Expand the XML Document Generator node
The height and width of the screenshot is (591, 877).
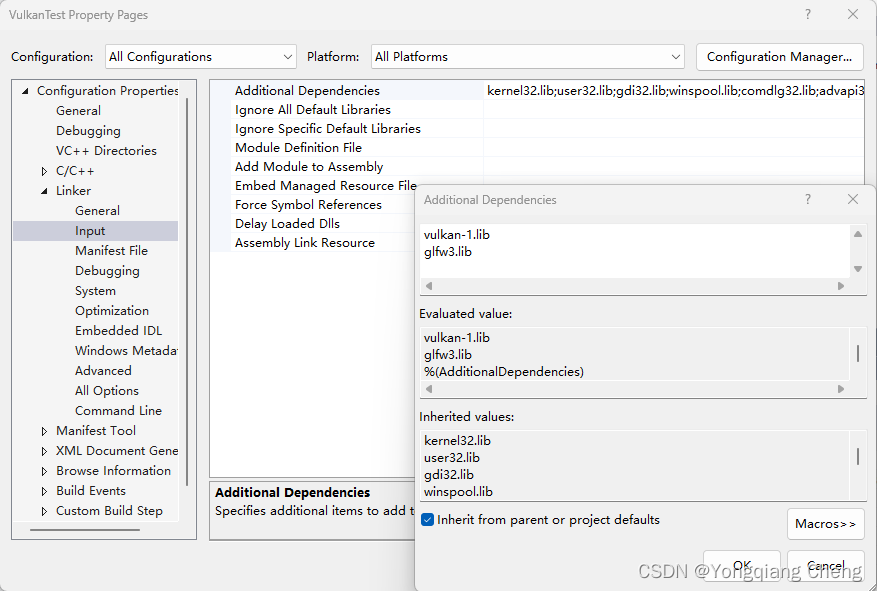[x=43, y=450]
